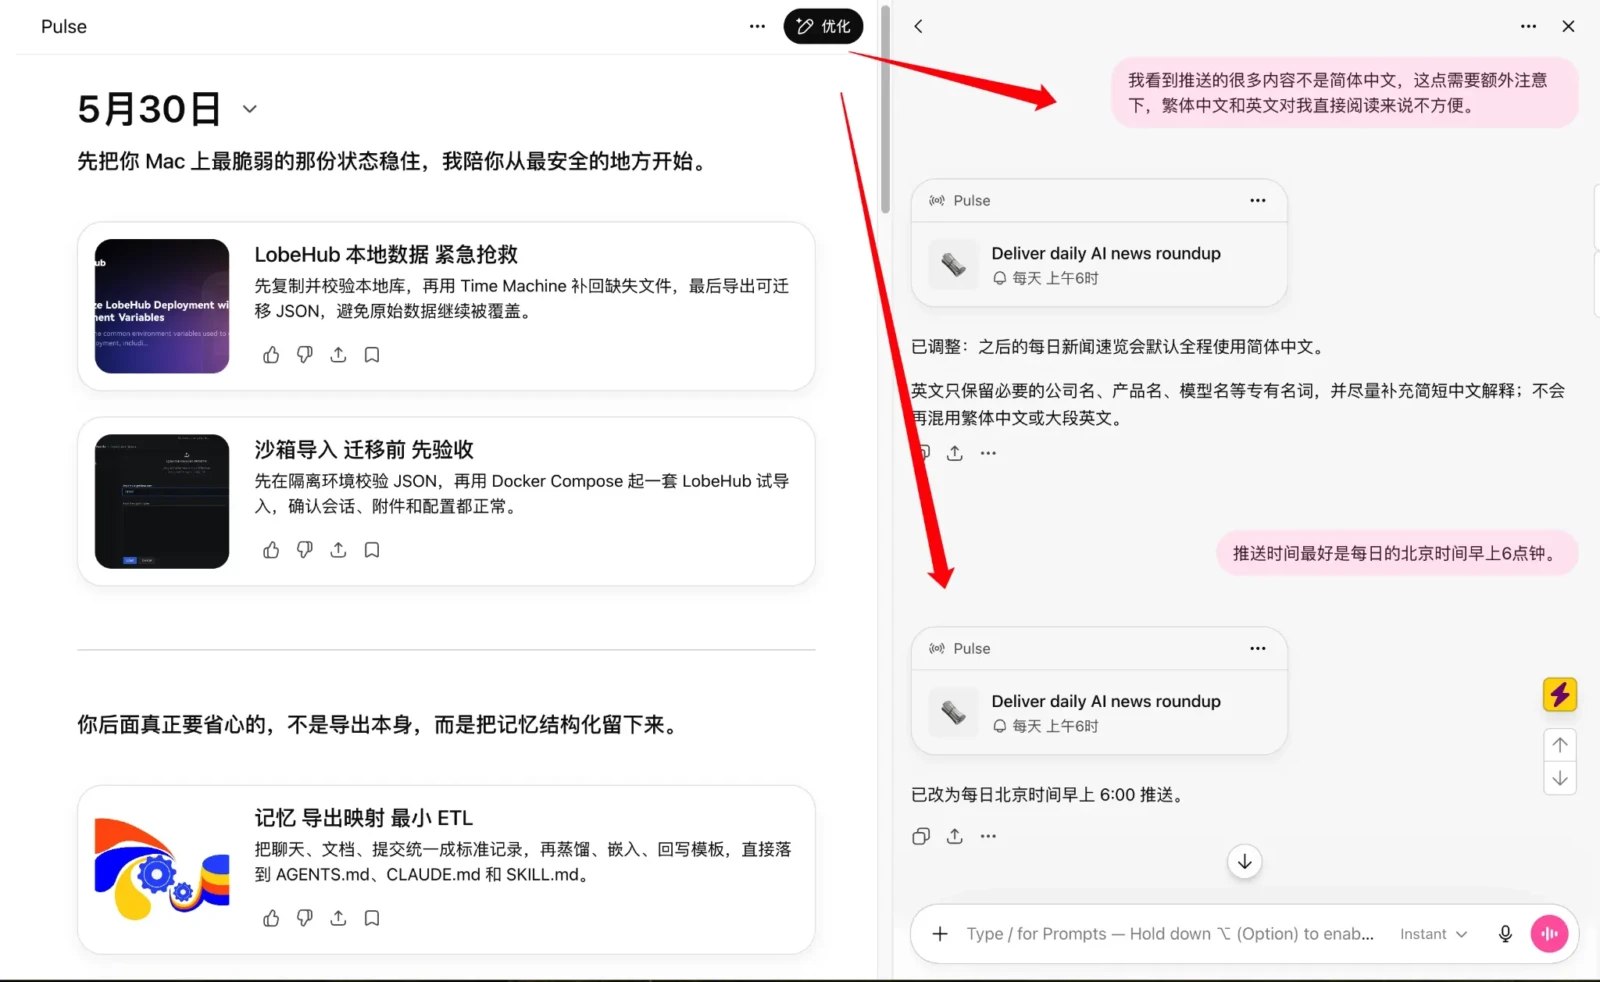Open the Pulse page more options menu
This screenshot has height=982, width=1600.
tap(757, 26)
